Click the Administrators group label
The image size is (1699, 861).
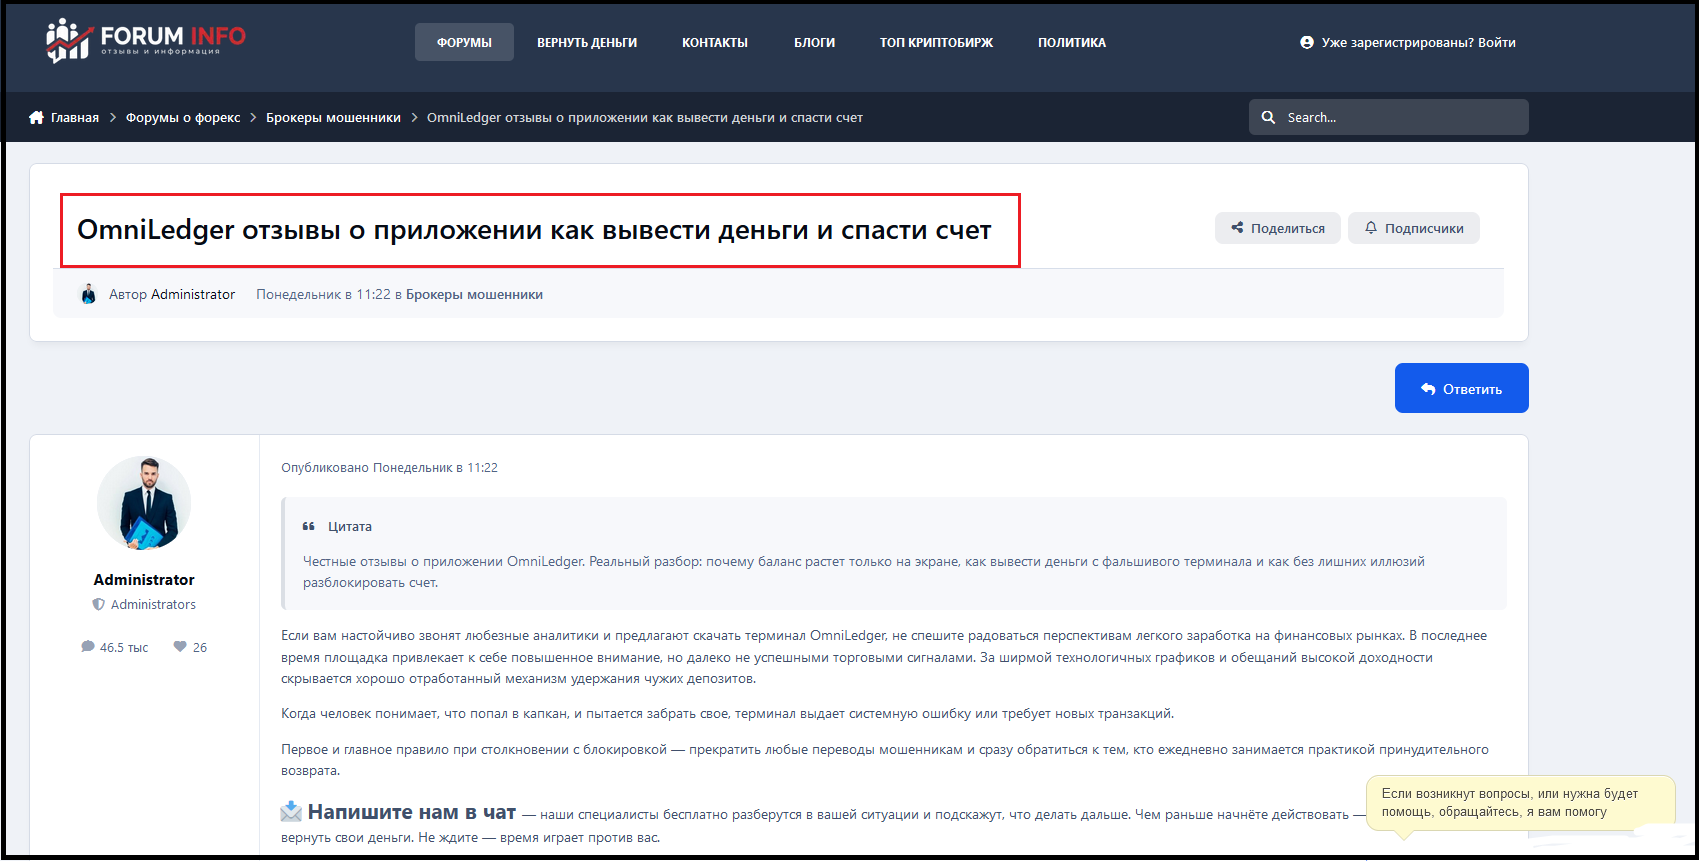click(x=153, y=604)
